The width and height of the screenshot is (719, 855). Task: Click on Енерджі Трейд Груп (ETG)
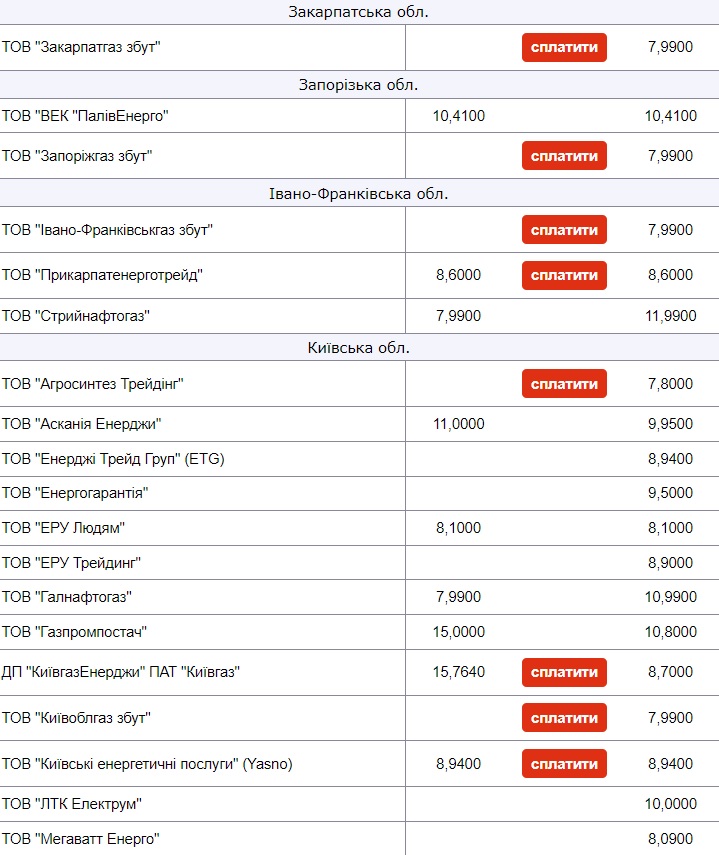pyautogui.click(x=113, y=459)
